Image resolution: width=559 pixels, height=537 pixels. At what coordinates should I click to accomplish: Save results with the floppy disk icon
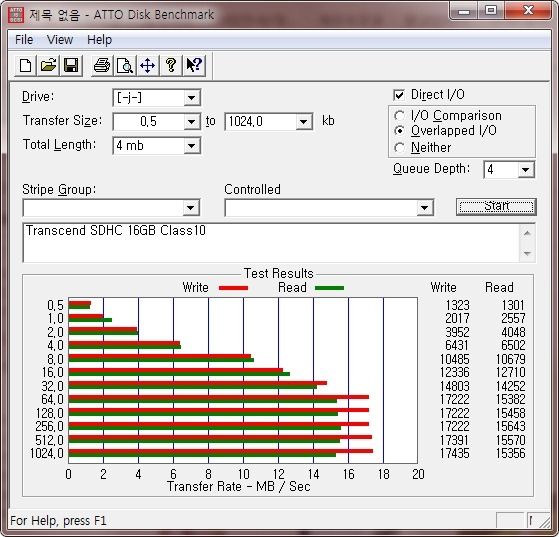click(71, 66)
